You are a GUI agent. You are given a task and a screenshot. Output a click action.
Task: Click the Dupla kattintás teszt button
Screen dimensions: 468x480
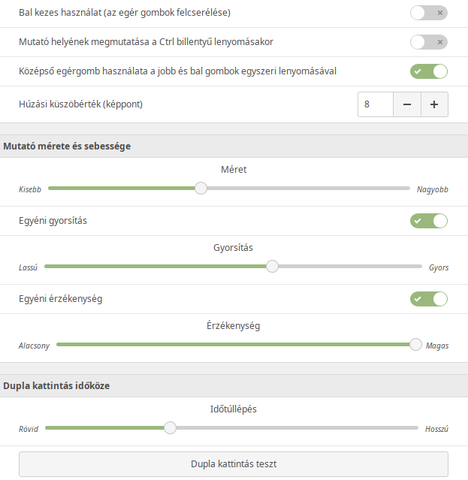point(233,464)
